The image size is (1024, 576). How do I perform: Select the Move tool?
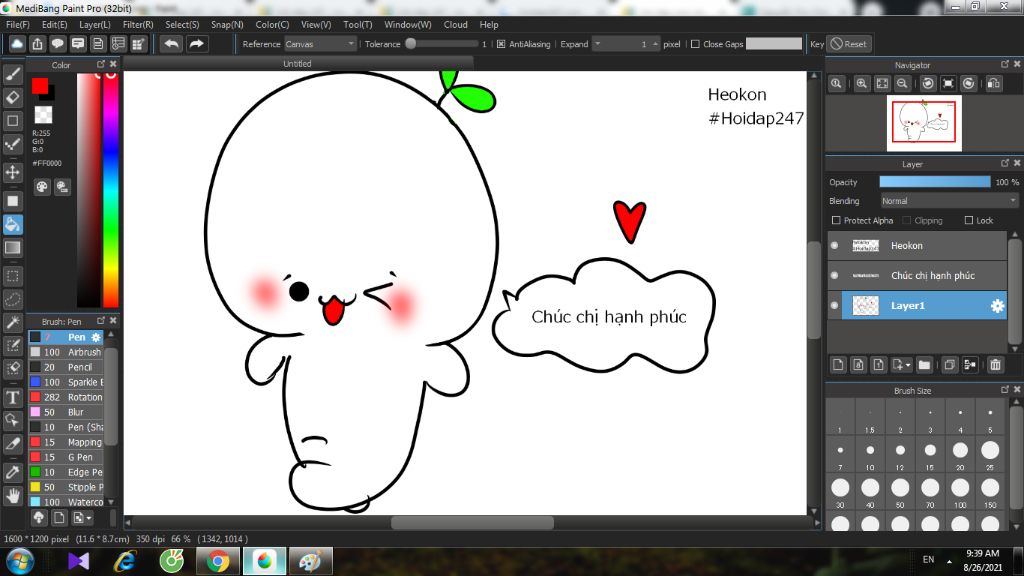coord(12,172)
